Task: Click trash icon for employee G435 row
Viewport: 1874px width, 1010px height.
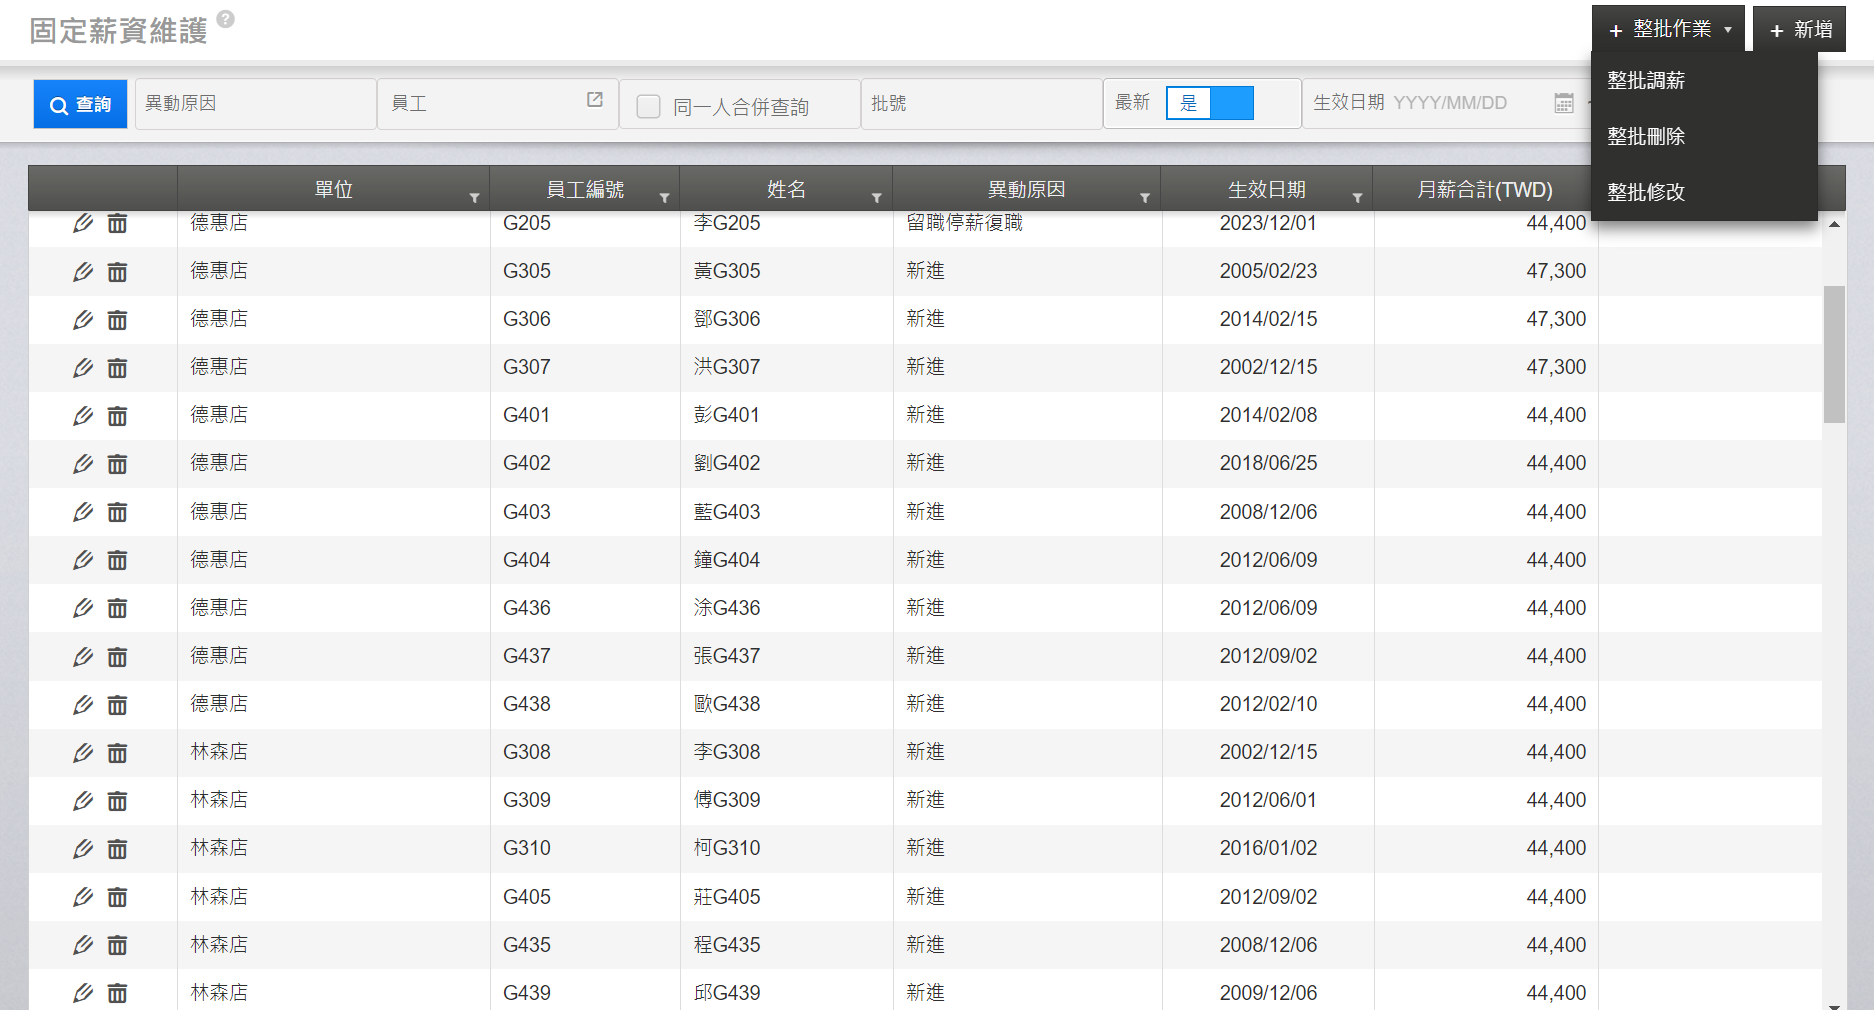Action: 117,945
